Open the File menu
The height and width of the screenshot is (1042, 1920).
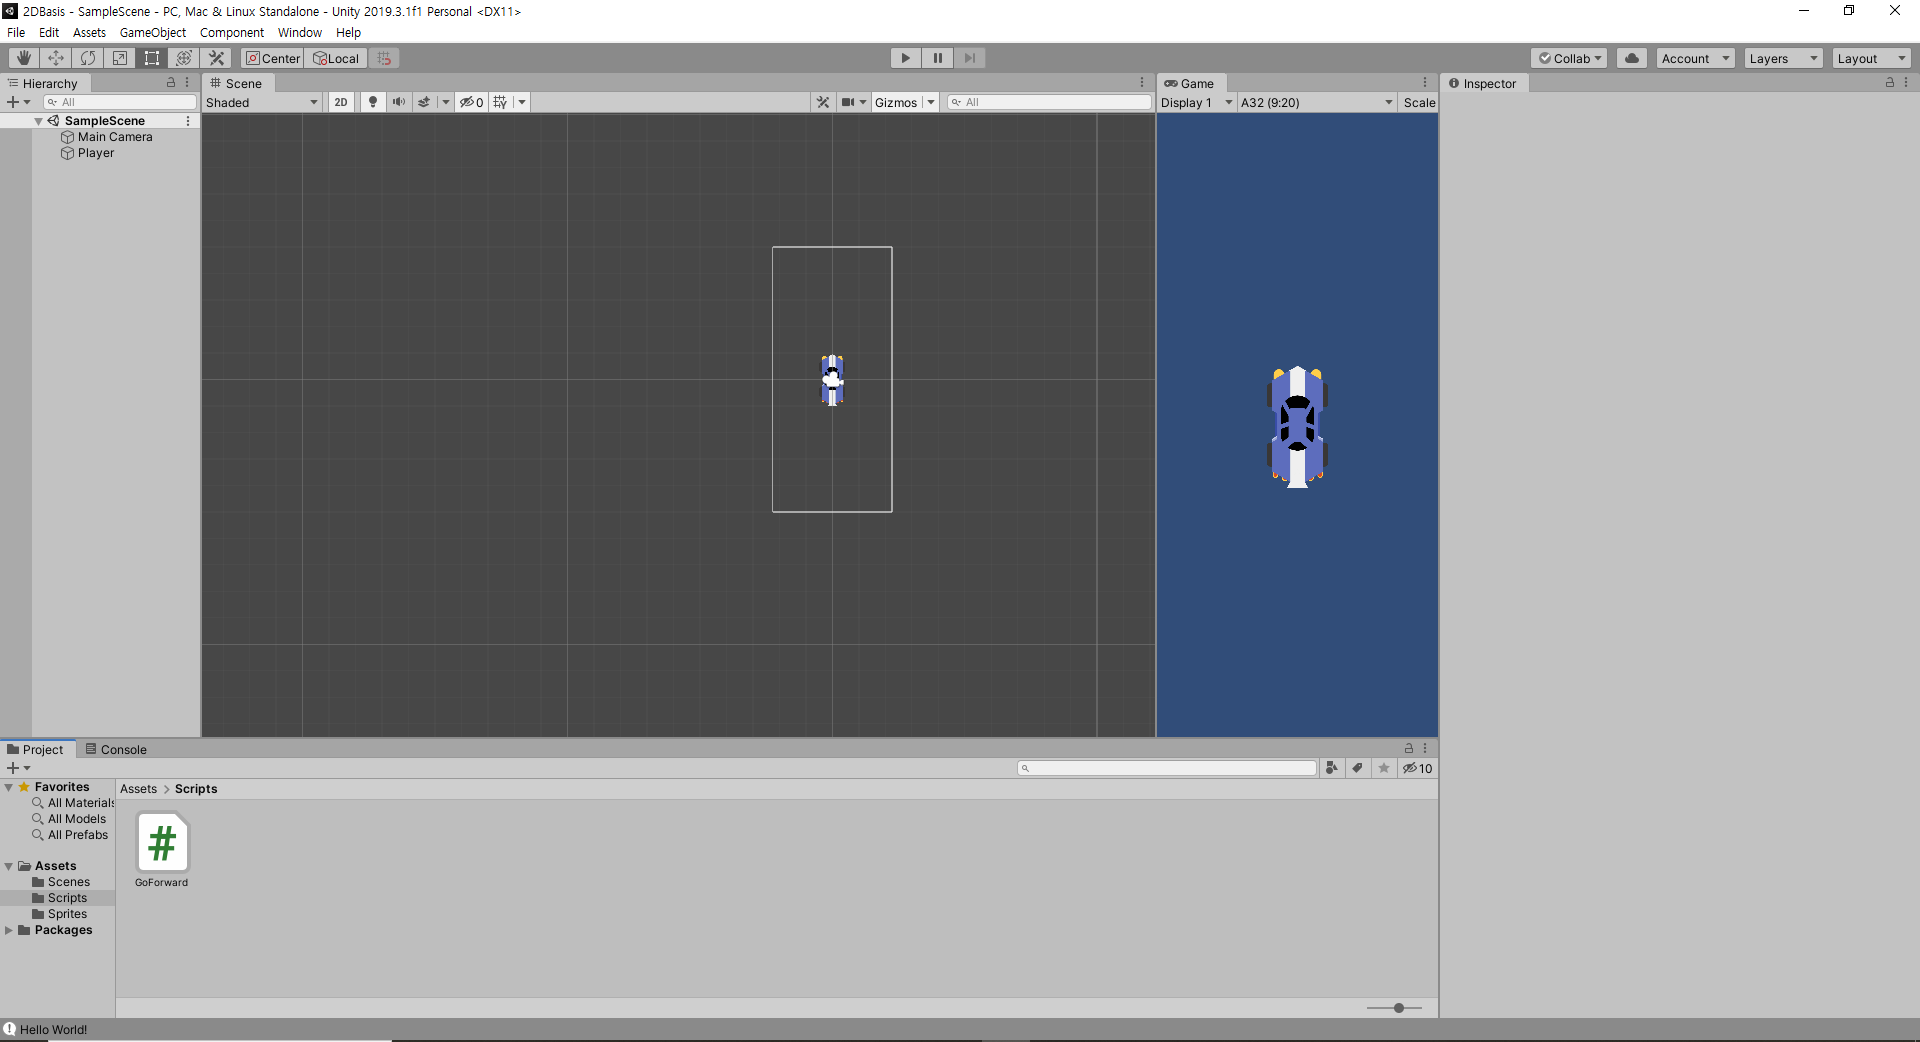(16, 32)
